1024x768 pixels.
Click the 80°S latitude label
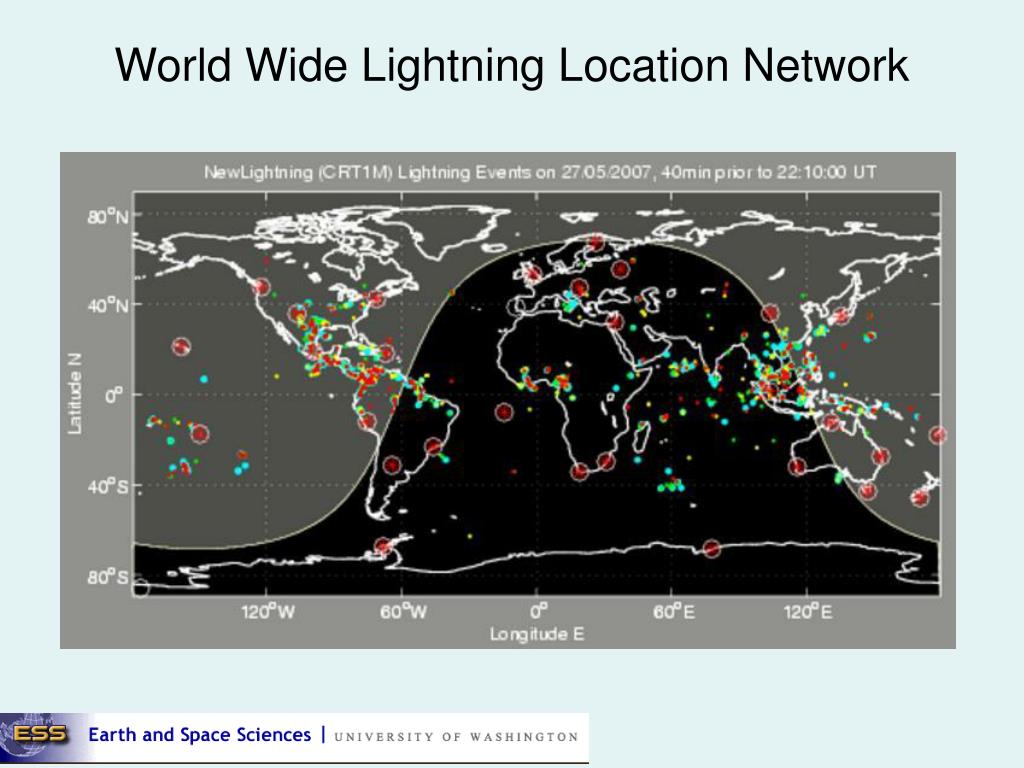point(108,577)
